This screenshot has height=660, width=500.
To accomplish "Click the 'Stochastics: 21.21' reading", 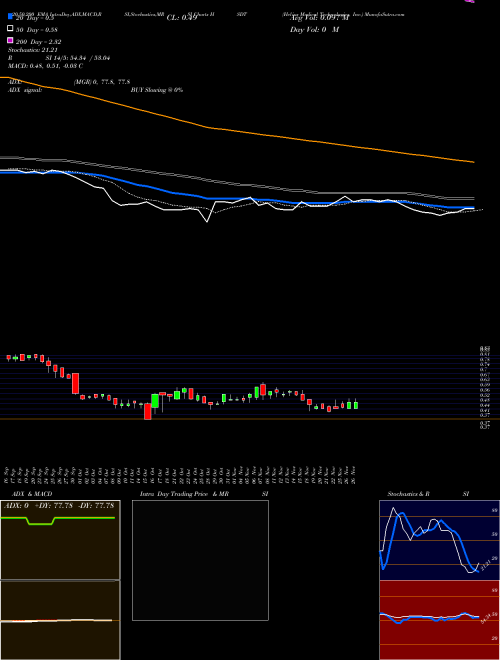I will (32, 50).
